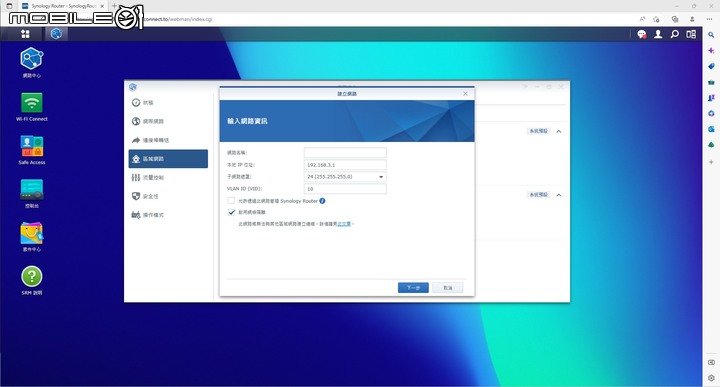720x387 pixels.
Task: Open the Control Panel desktop icon
Action: [31, 190]
